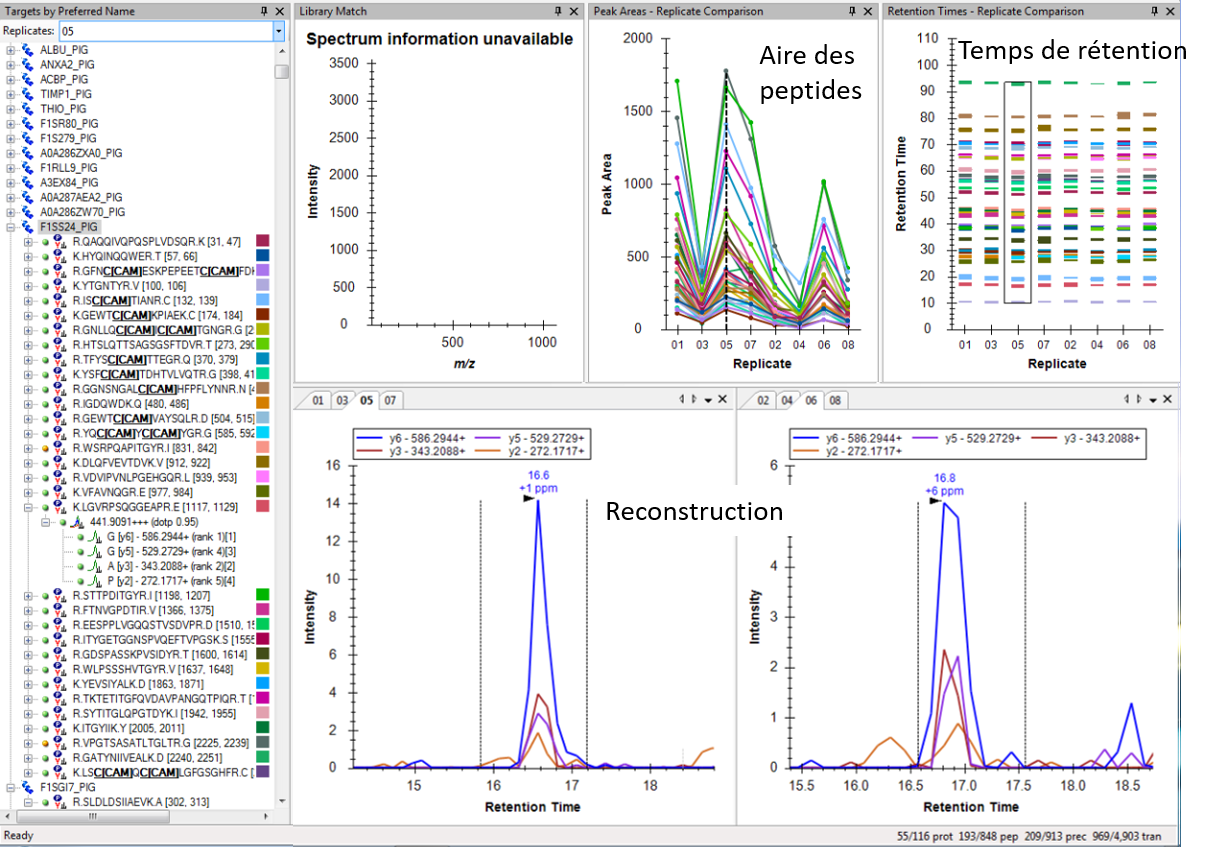
Task: Toggle auto-hide pin on Peak Areas panel
Action: pyautogui.click(x=851, y=11)
